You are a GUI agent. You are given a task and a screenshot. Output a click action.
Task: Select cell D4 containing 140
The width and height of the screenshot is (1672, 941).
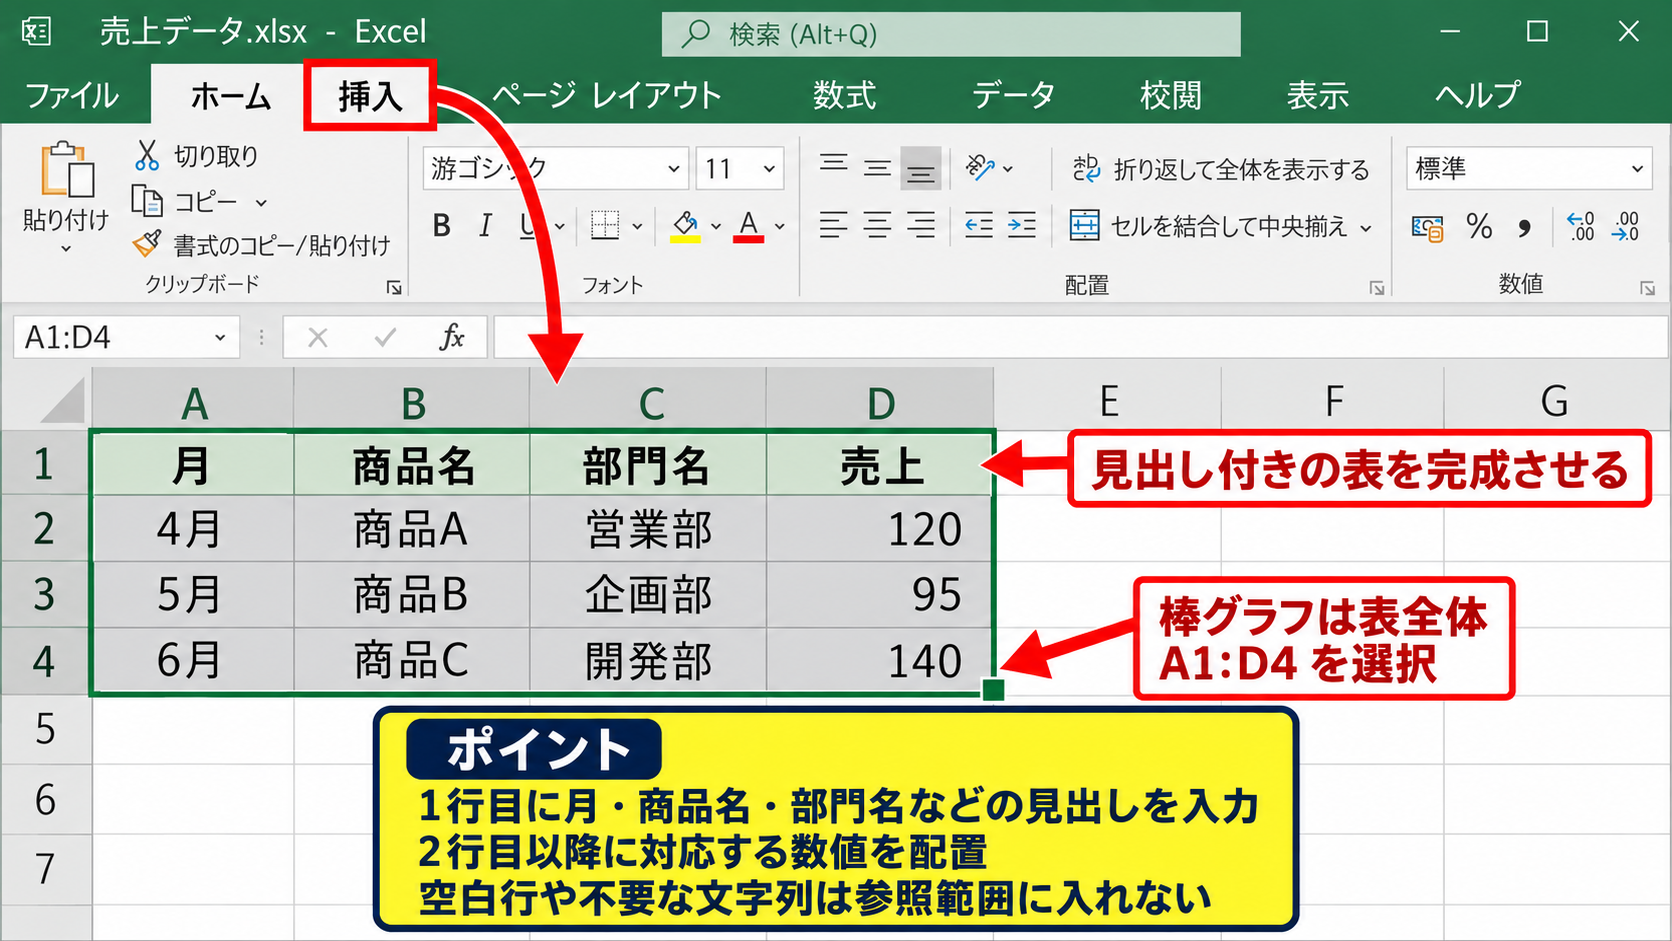point(880,661)
